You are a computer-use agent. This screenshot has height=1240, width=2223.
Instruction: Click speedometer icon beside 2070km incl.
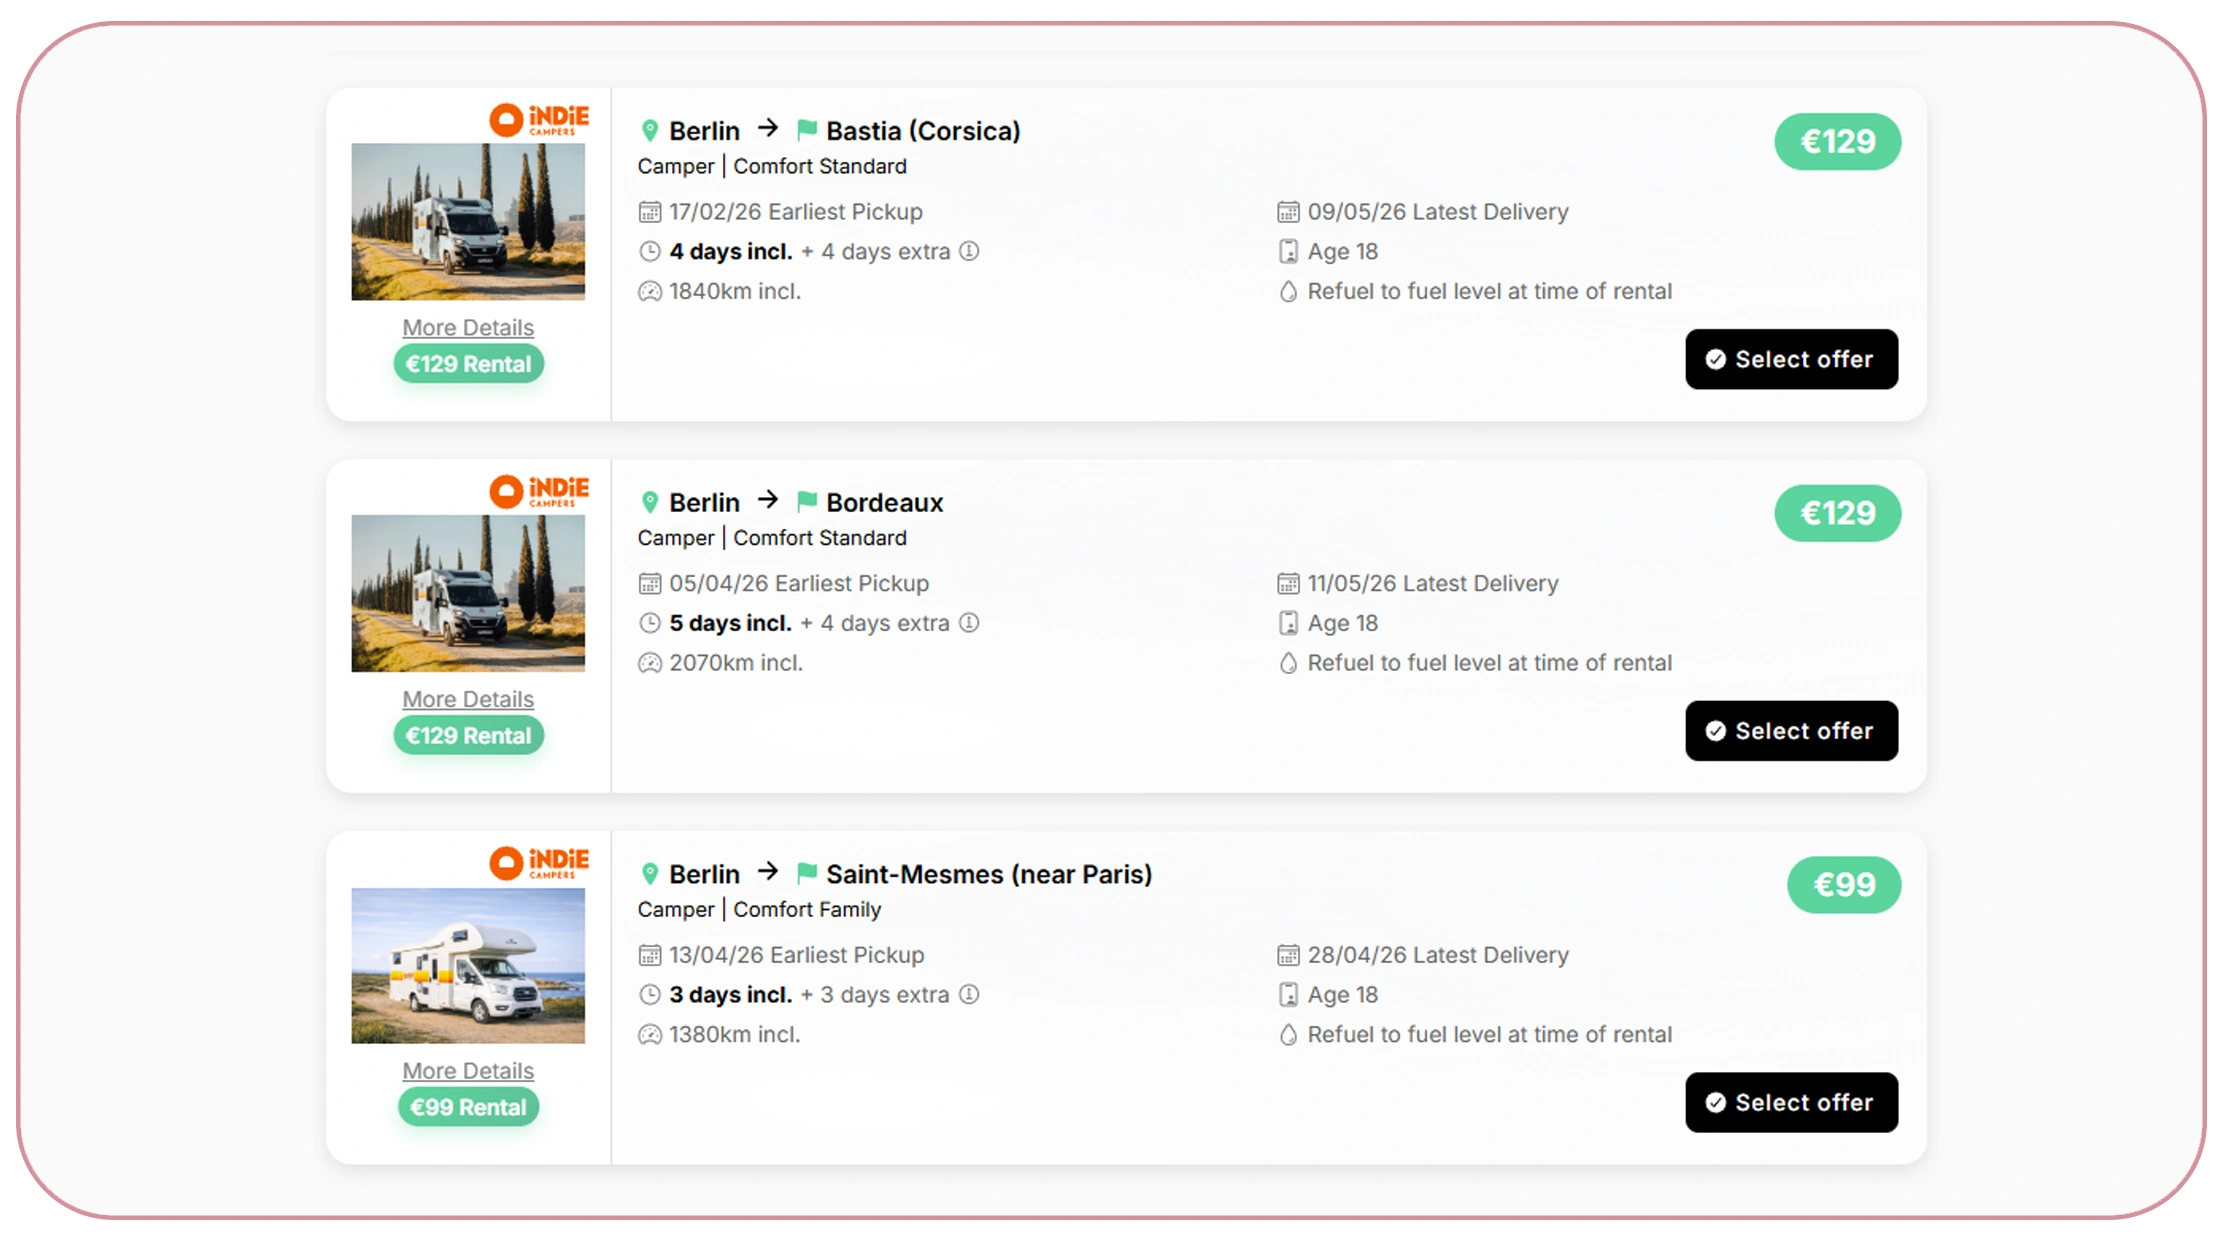click(x=650, y=663)
